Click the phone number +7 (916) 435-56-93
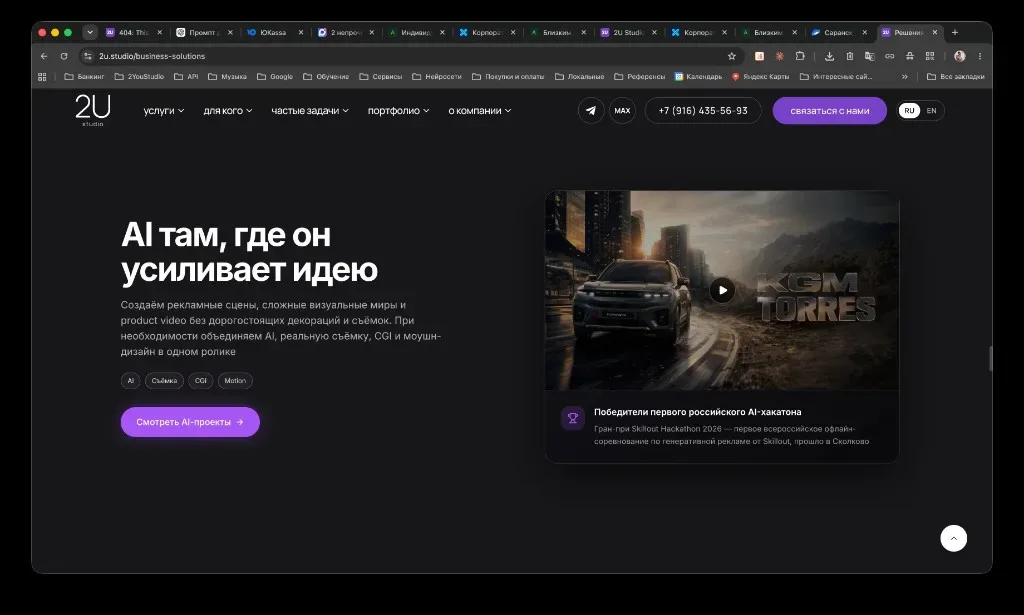The width and height of the screenshot is (1024, 615). [703, 111]
